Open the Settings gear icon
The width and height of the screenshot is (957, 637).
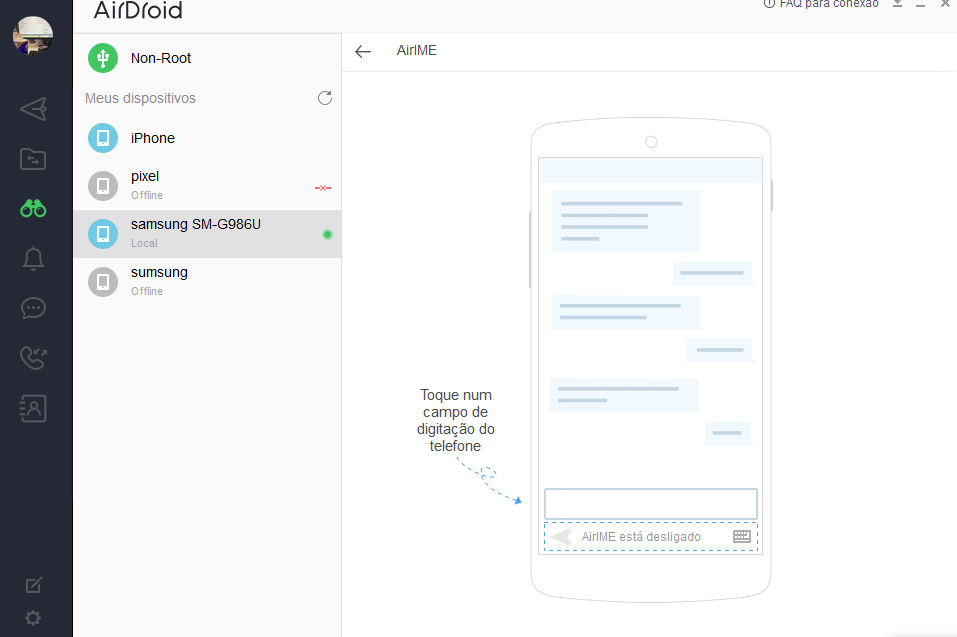(x=33, y=618)
